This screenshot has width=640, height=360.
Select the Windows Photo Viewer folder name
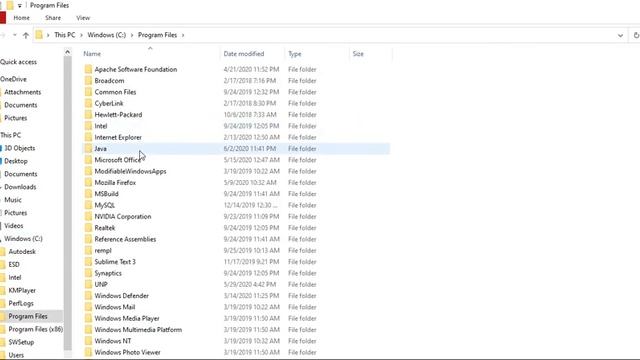coord(127,352)
